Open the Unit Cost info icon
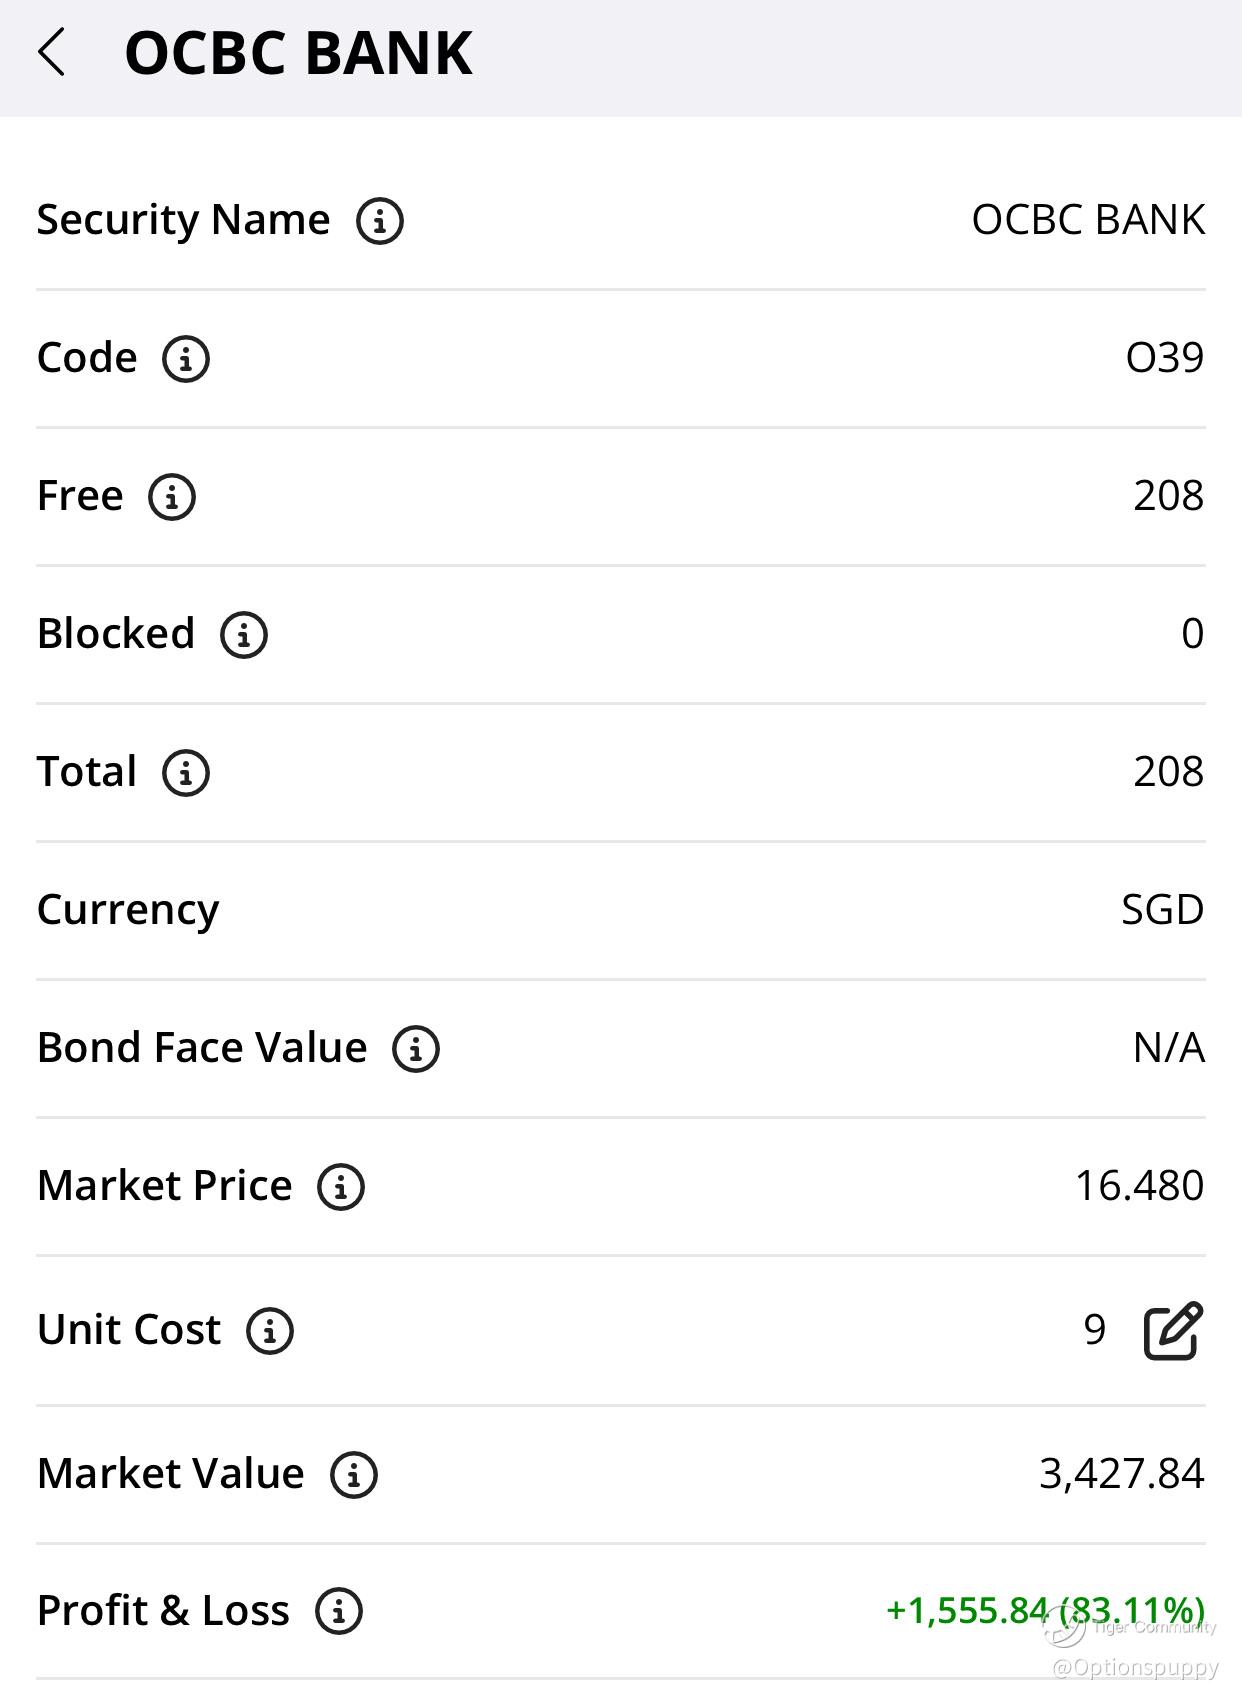 (270, 1331)
